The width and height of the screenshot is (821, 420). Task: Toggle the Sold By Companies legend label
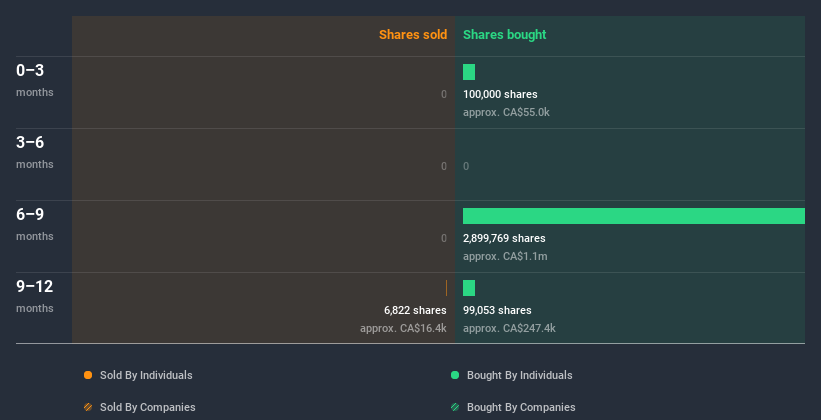tap(148, 407)
